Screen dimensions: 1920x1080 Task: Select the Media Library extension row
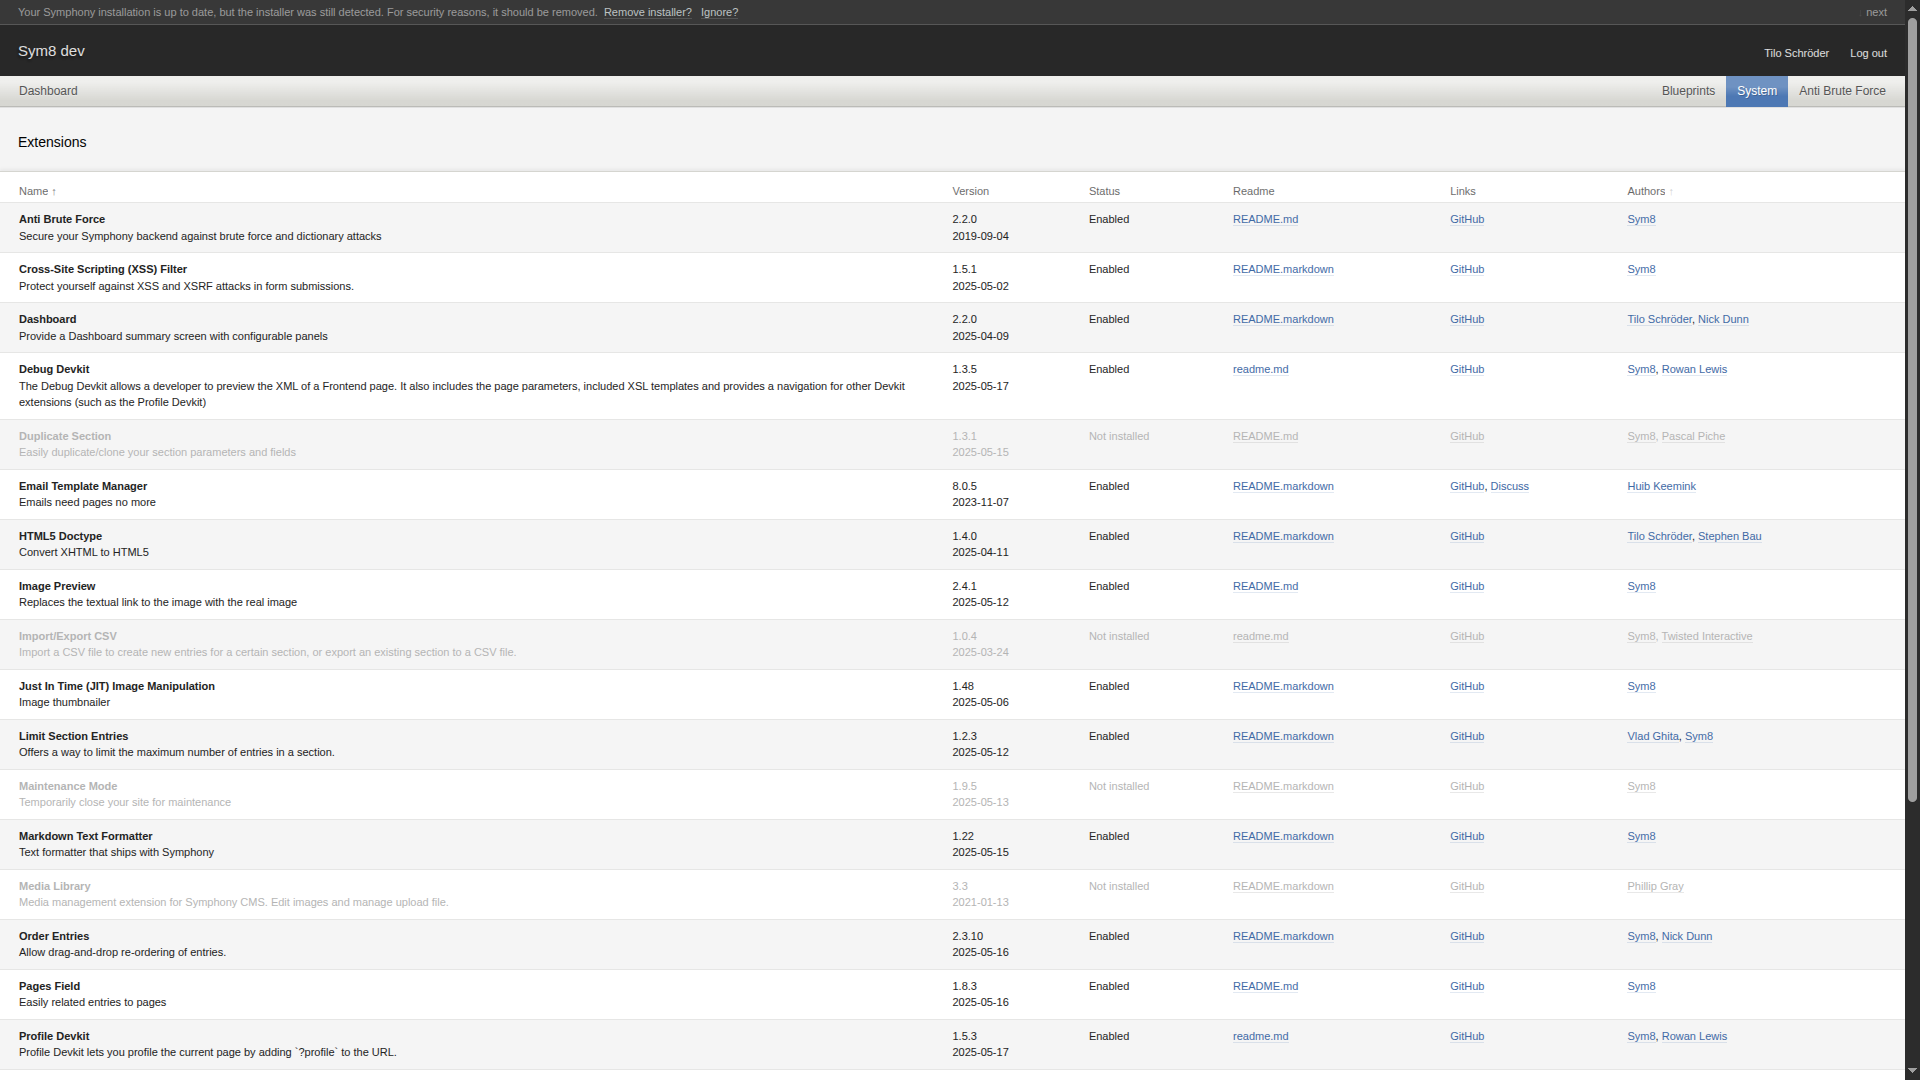(x=55, y=886)
